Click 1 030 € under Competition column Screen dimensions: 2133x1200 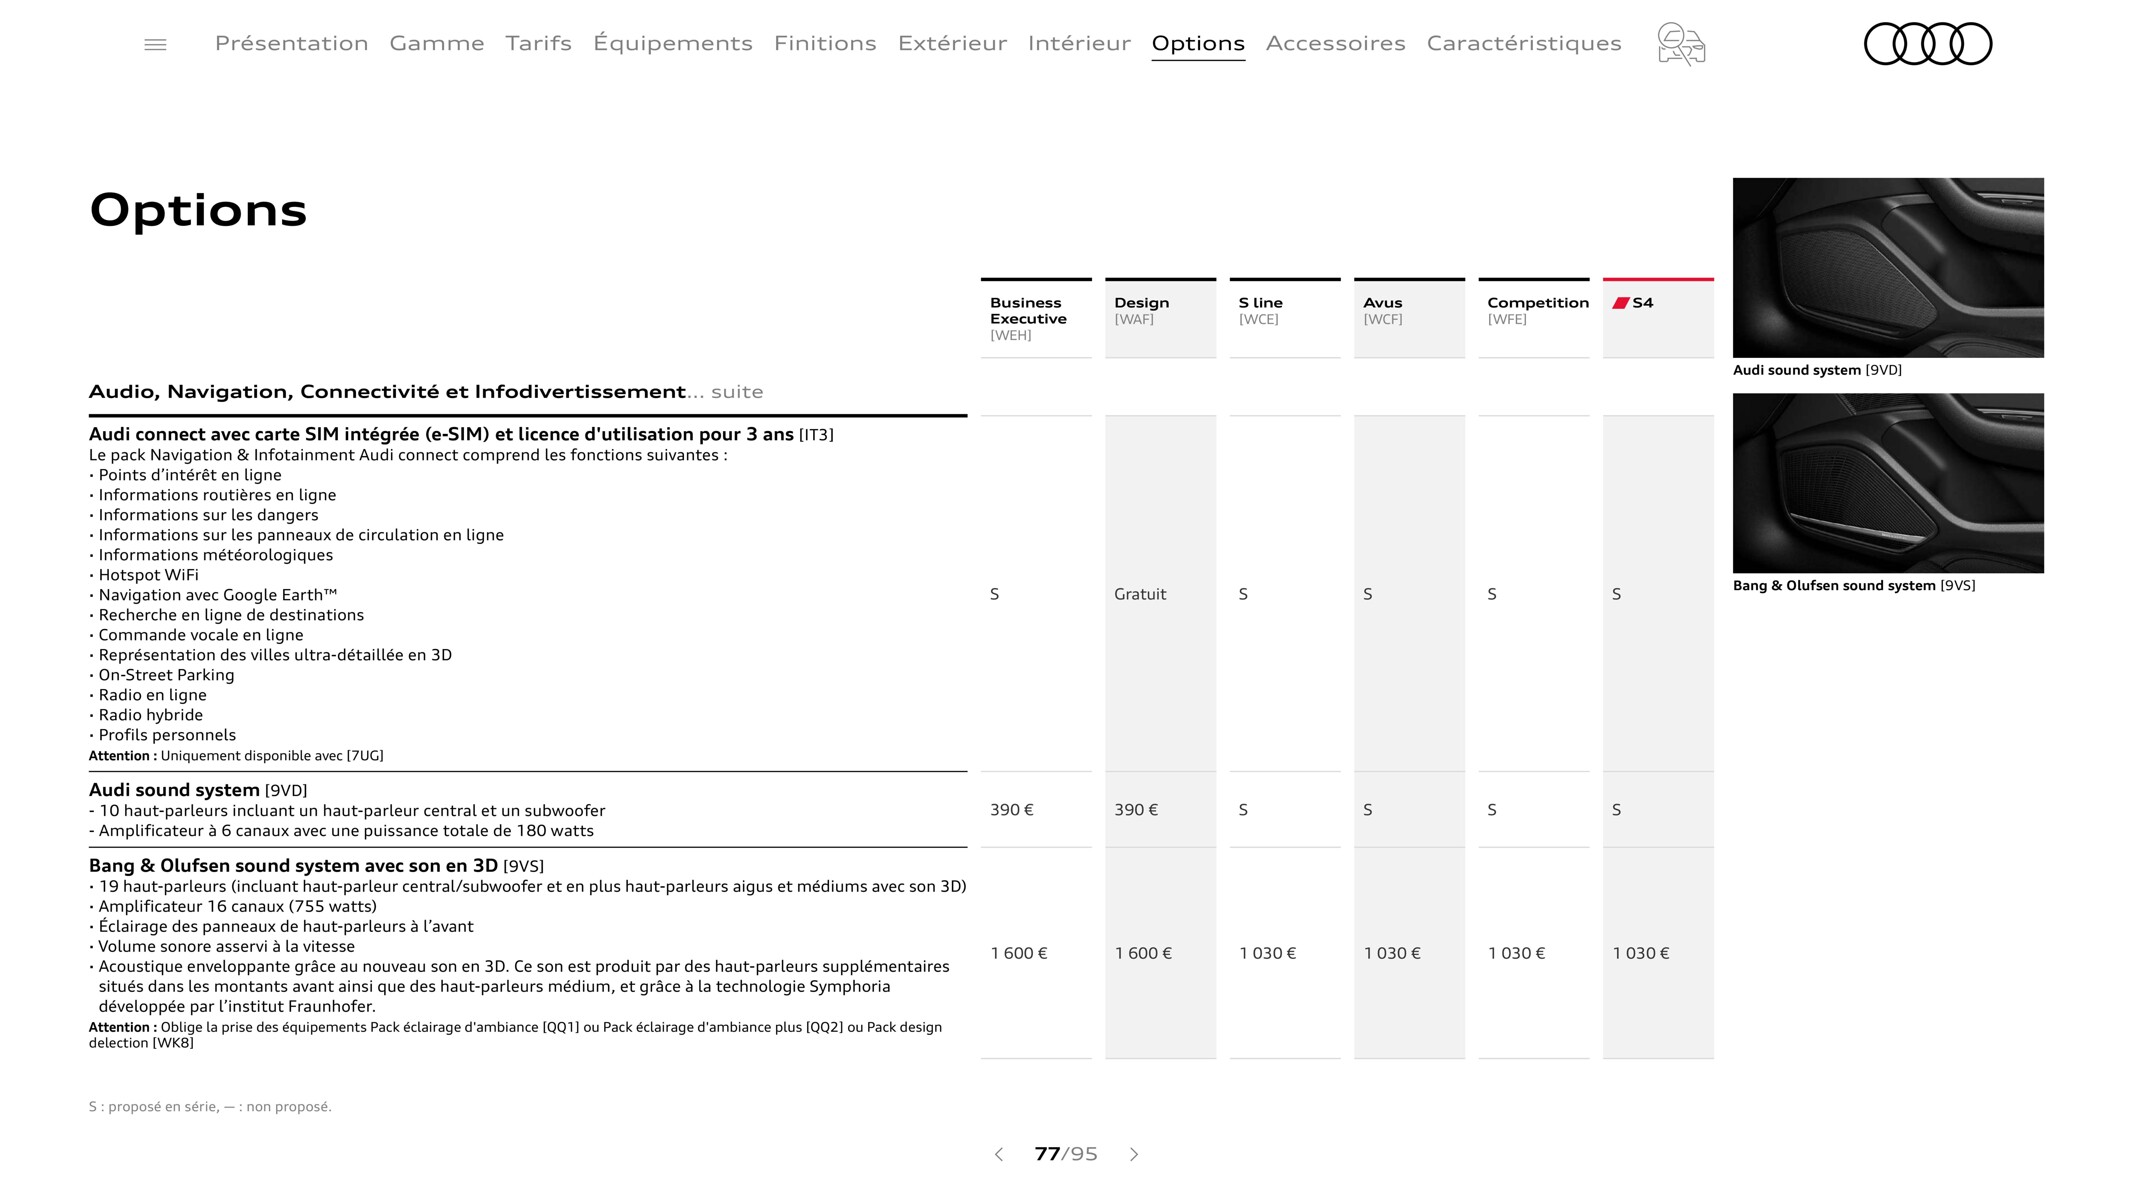point(1516,954)
